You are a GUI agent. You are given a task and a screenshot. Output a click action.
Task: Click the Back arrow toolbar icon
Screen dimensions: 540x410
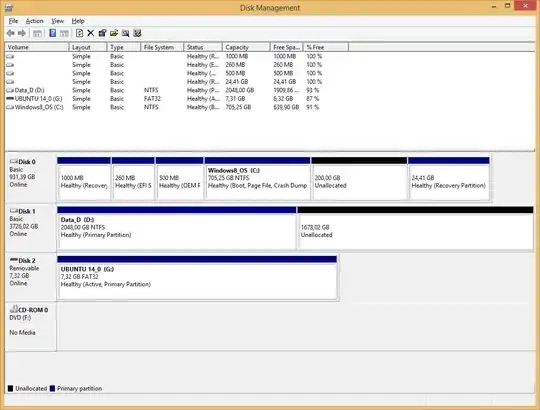click(10, 33)
